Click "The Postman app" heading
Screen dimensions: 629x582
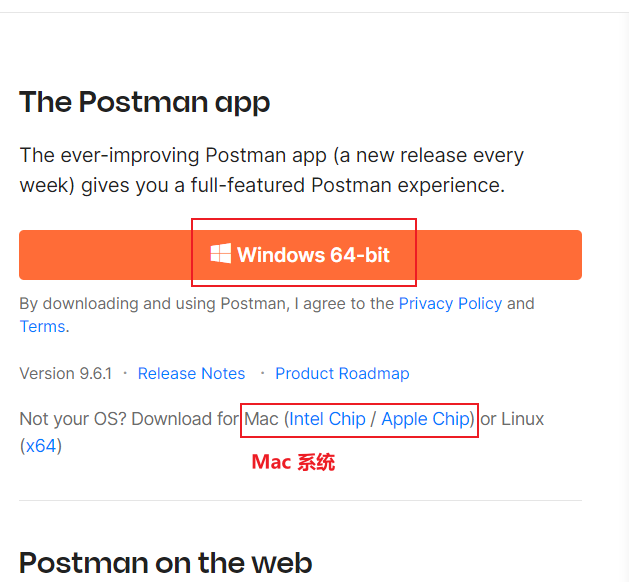pos(144,102)
